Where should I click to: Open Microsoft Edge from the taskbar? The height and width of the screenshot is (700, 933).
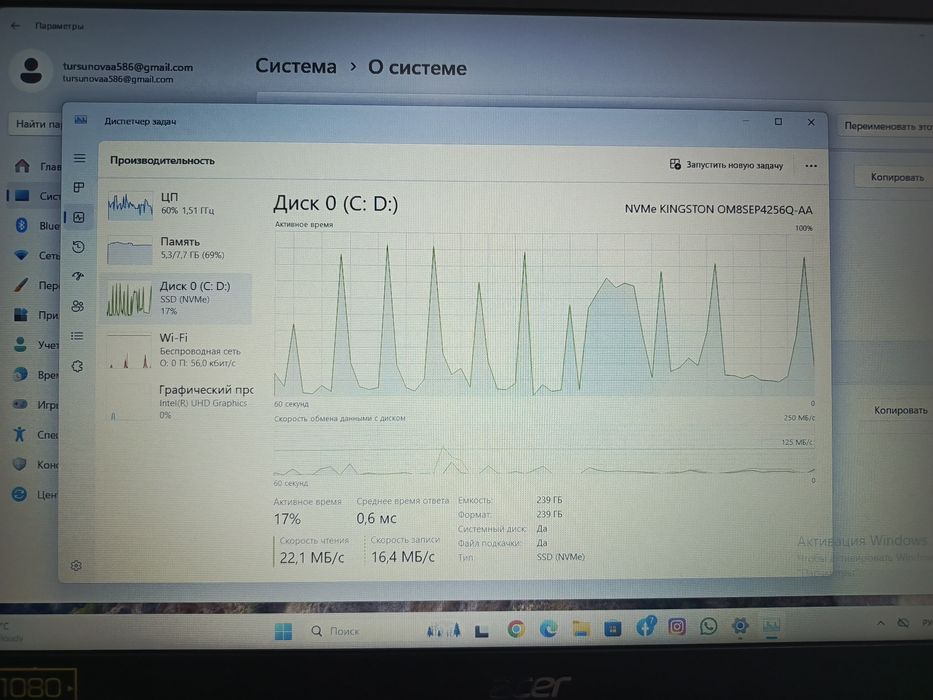pos(548,629)
